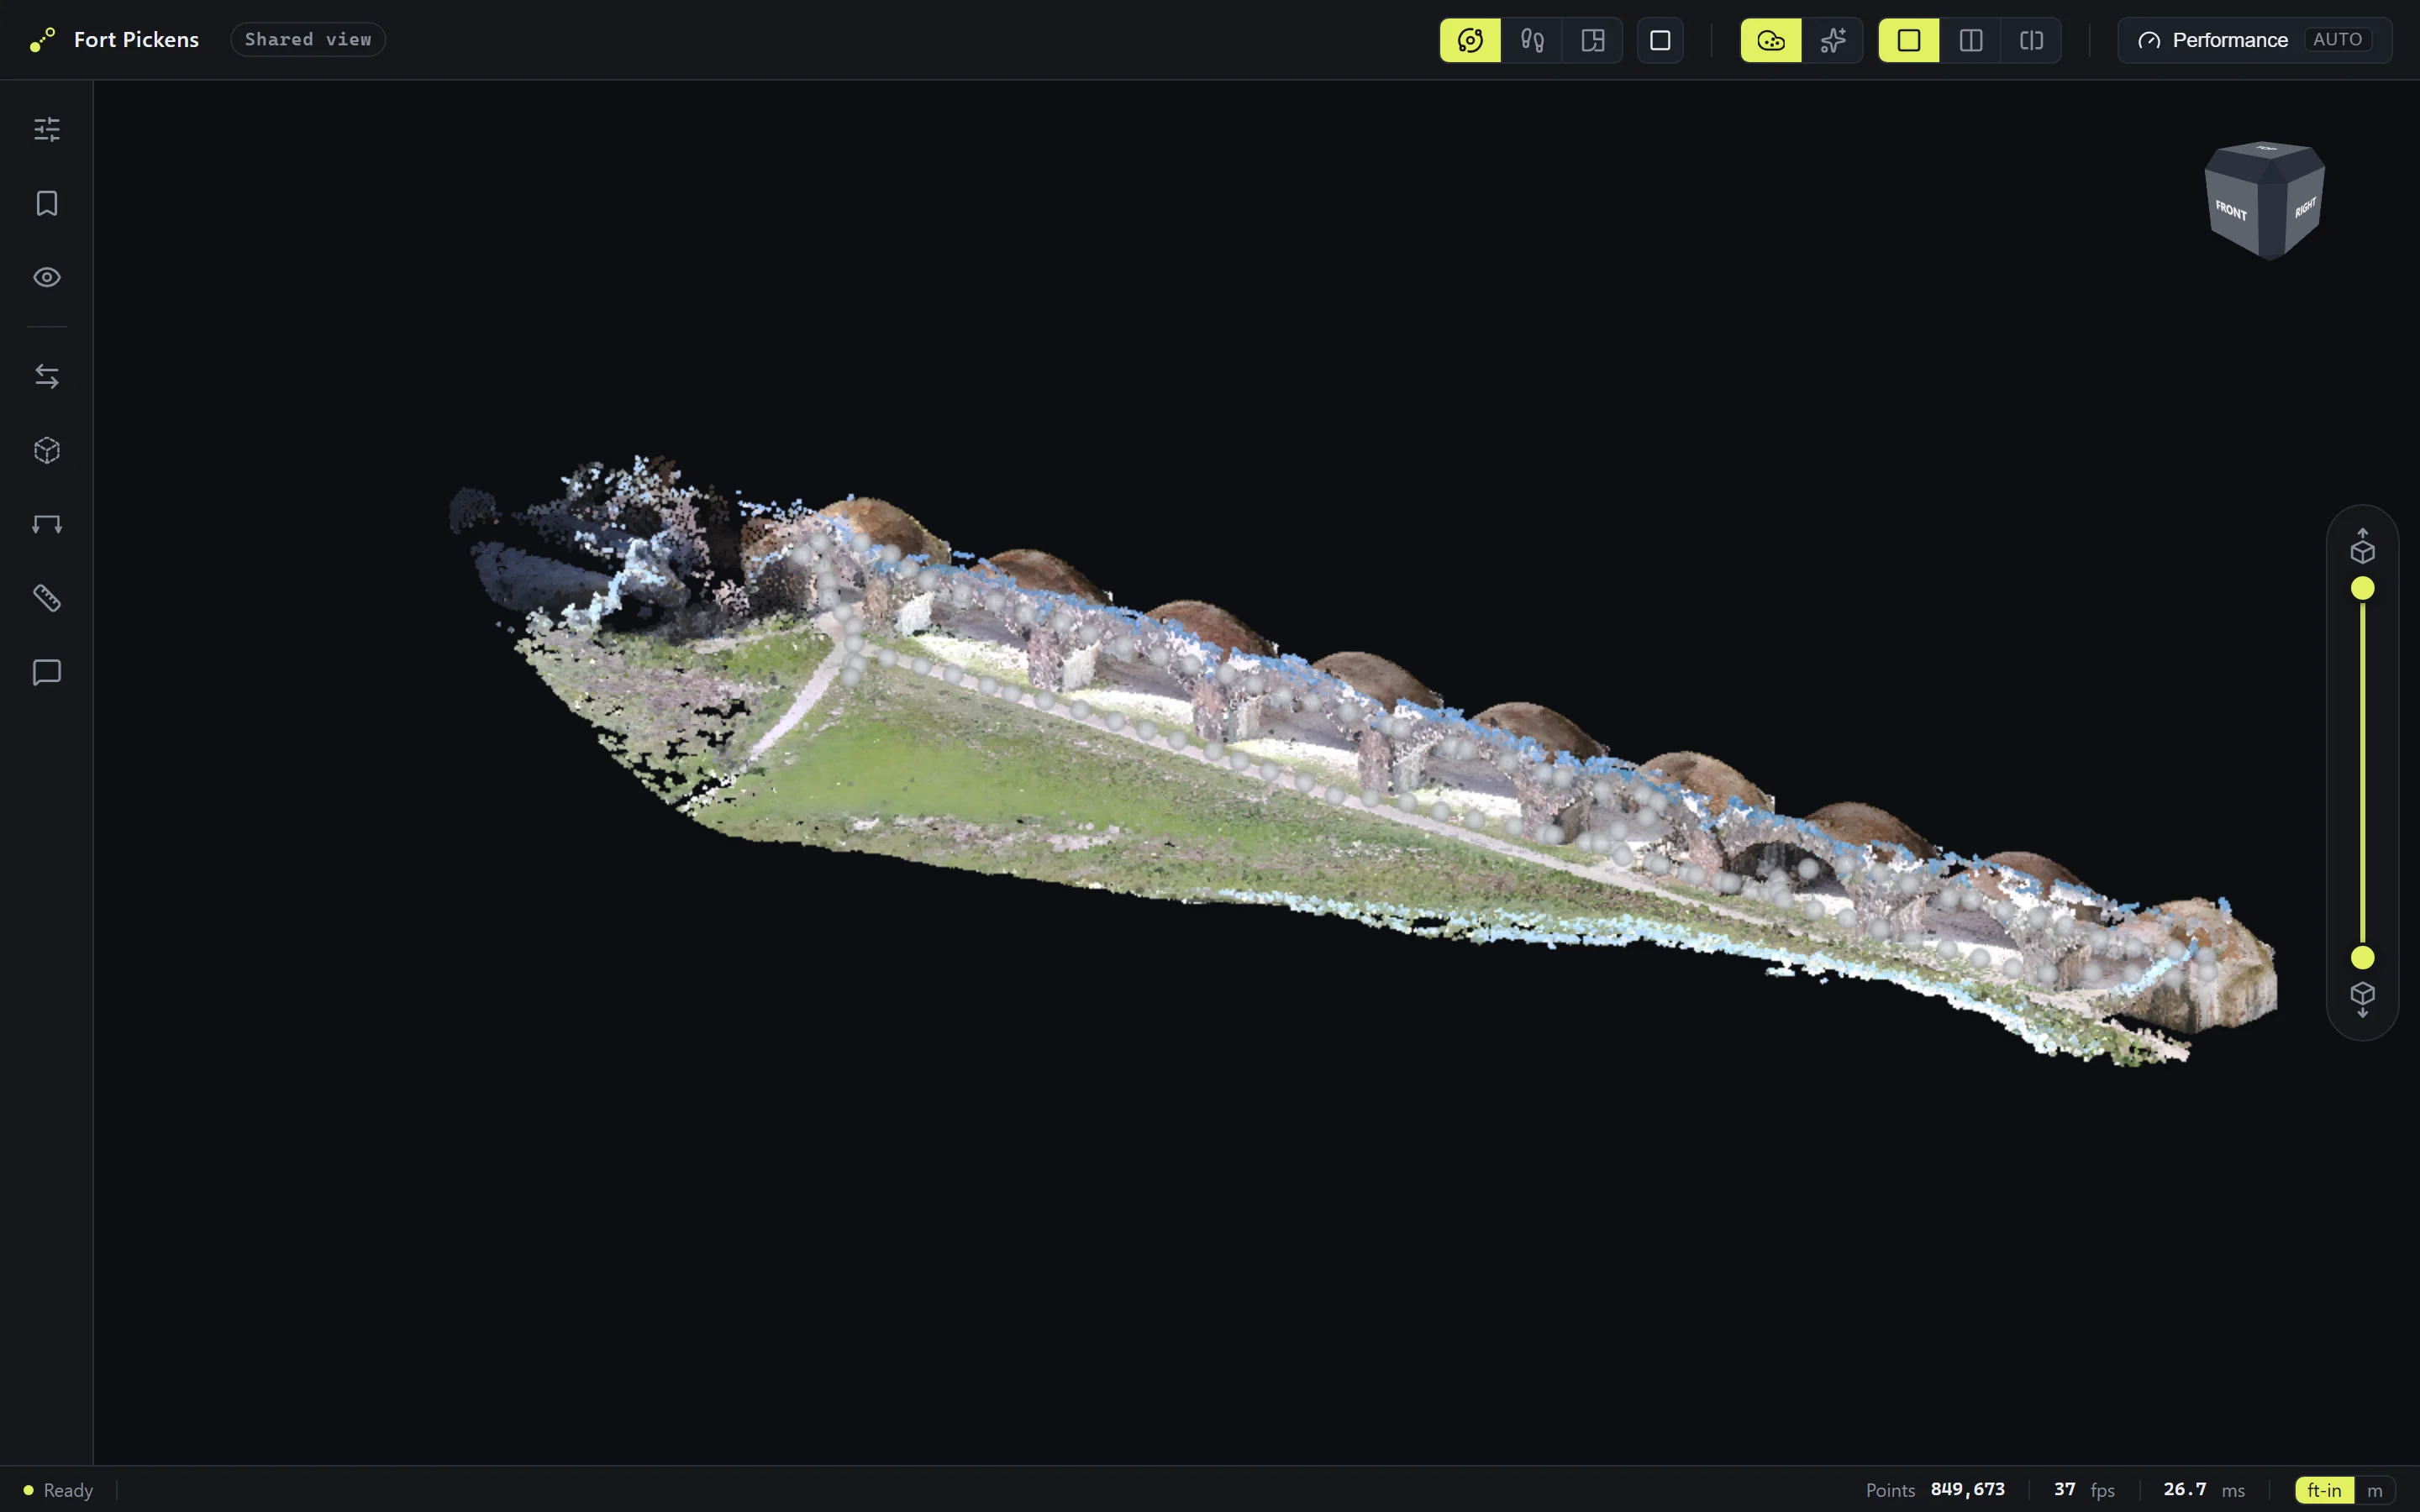Screen dimensions: 2420x1512
Task: Click the lower clip height slider handle
Action: 2362,958
